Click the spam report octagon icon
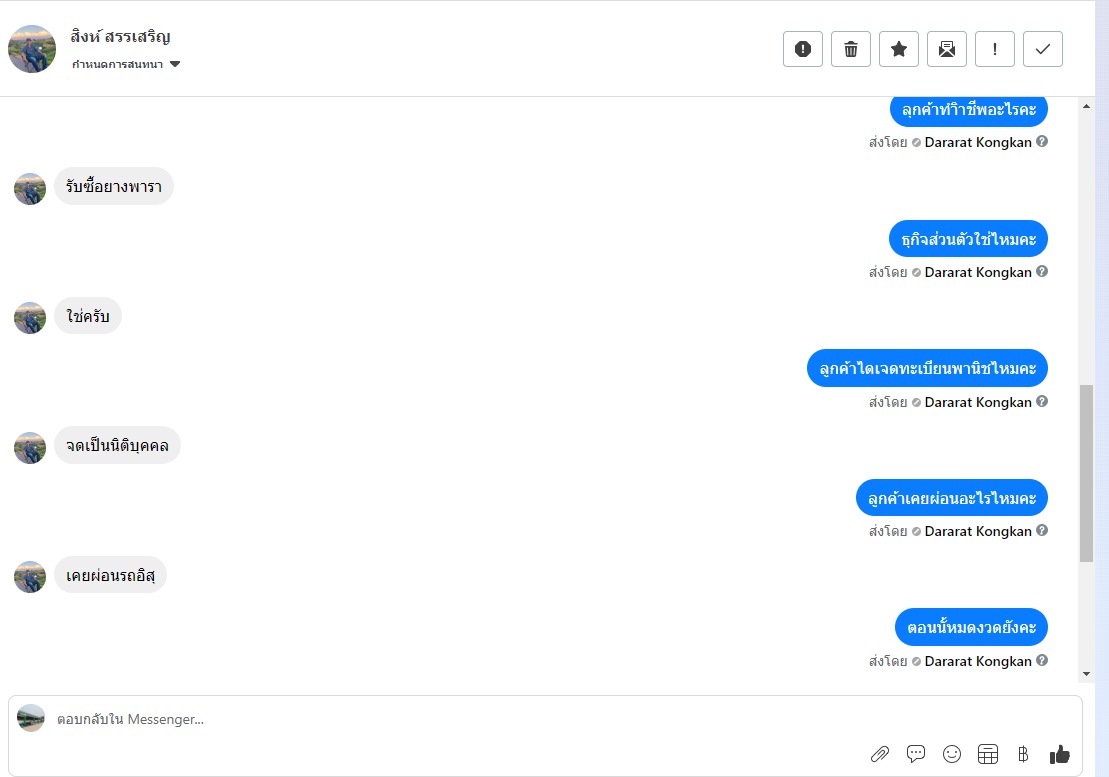1109x777 pixels. 802,49
